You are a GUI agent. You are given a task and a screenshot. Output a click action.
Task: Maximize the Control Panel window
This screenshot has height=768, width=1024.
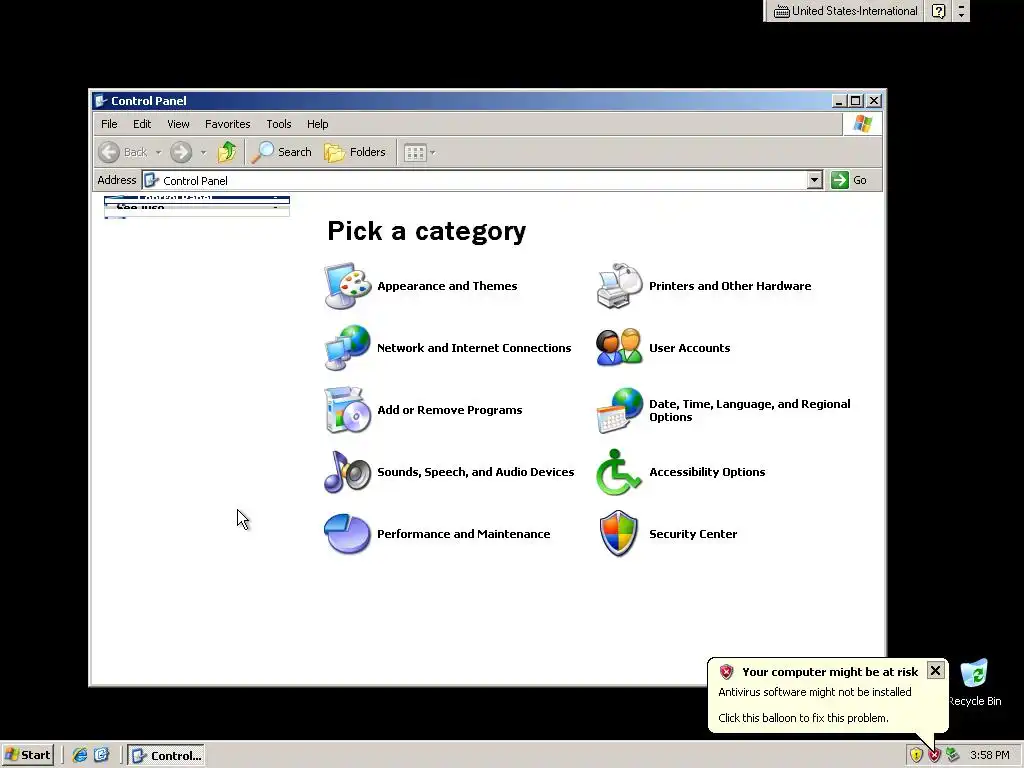(x=856, y=101)
